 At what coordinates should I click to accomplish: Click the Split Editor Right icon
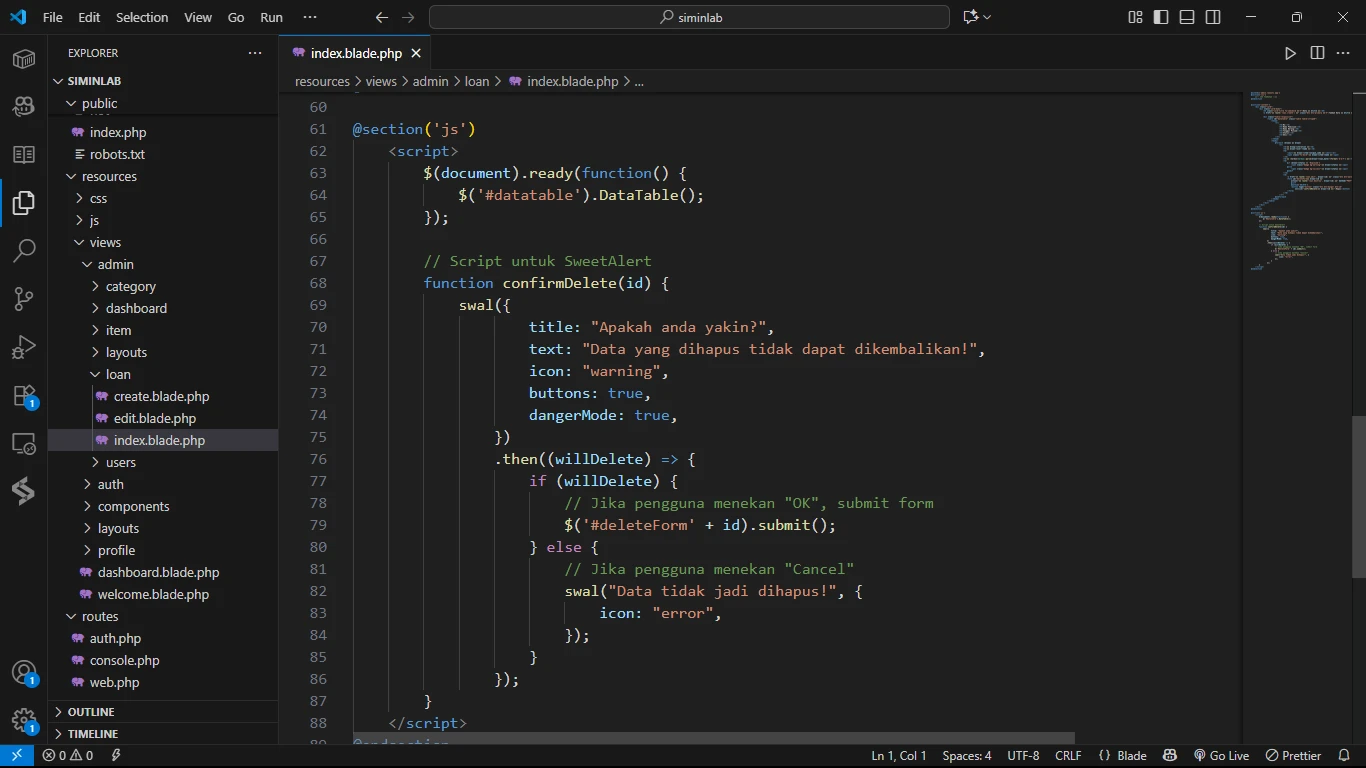[1317, 53]
